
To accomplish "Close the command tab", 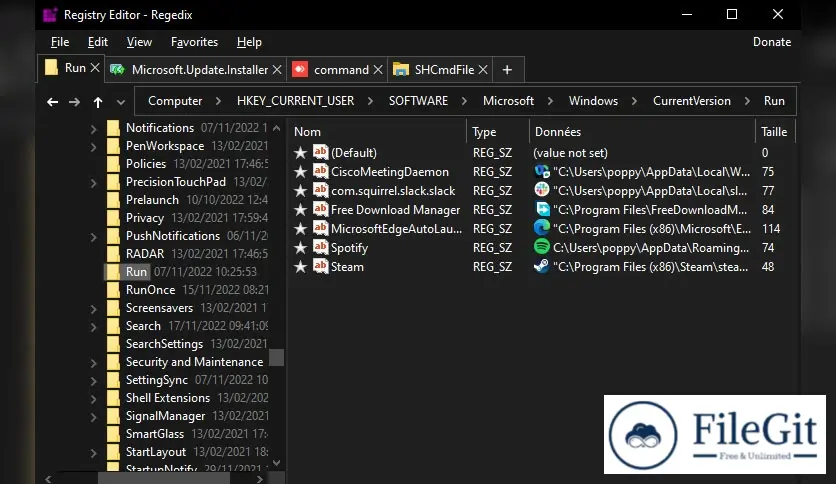I will [x=377, y=70].
